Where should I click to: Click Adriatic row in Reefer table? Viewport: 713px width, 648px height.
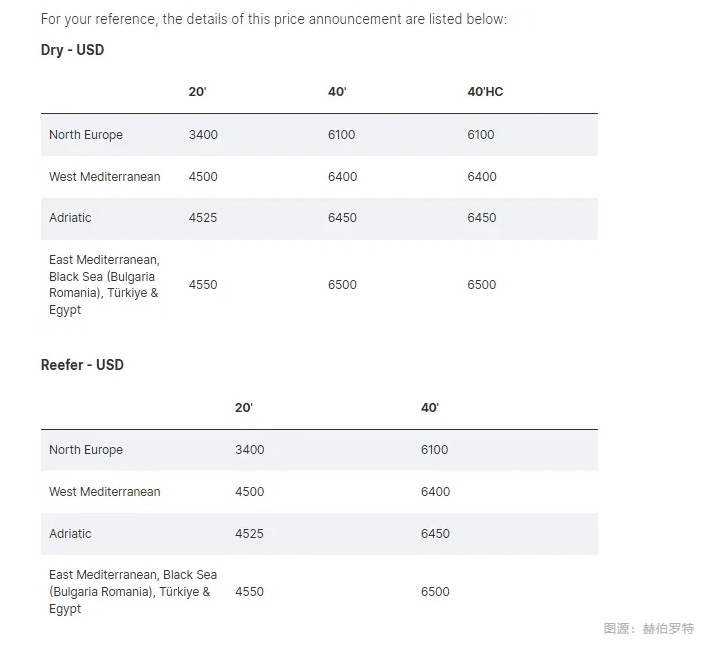click(319, 534)
